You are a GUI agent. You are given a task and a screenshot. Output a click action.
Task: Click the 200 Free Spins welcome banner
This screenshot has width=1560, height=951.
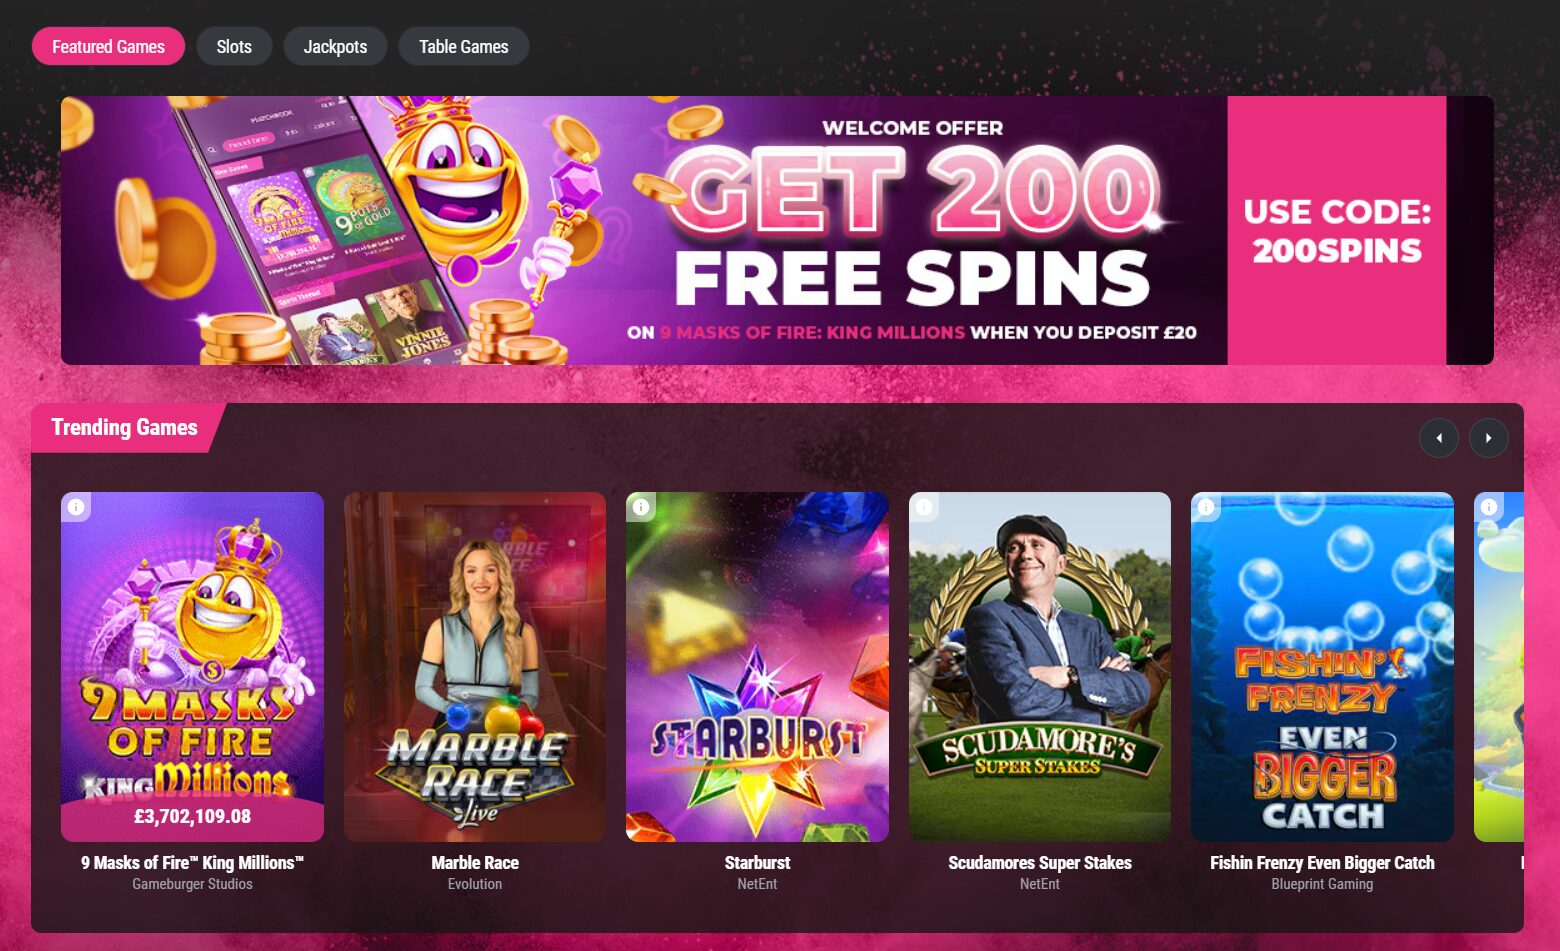tap(644, 230)
